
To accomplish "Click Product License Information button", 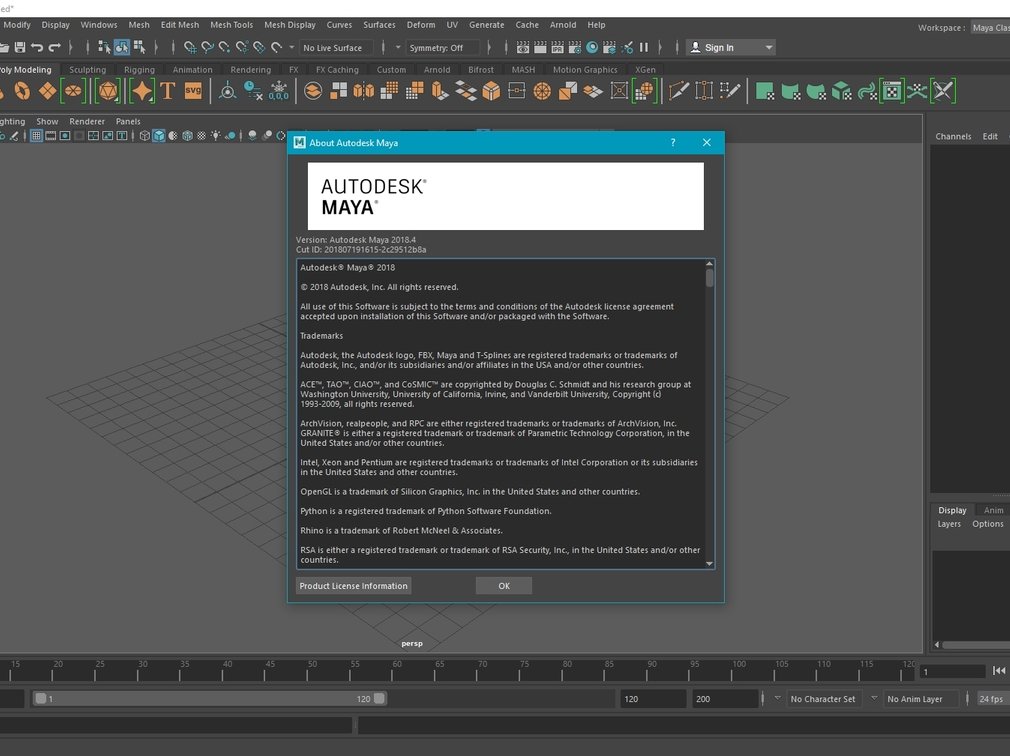I will 354,585.
